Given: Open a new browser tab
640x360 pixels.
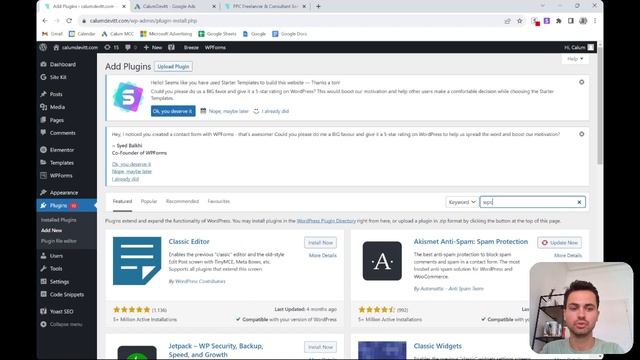Looking at the screenshot, I should (x=318, y=7).
